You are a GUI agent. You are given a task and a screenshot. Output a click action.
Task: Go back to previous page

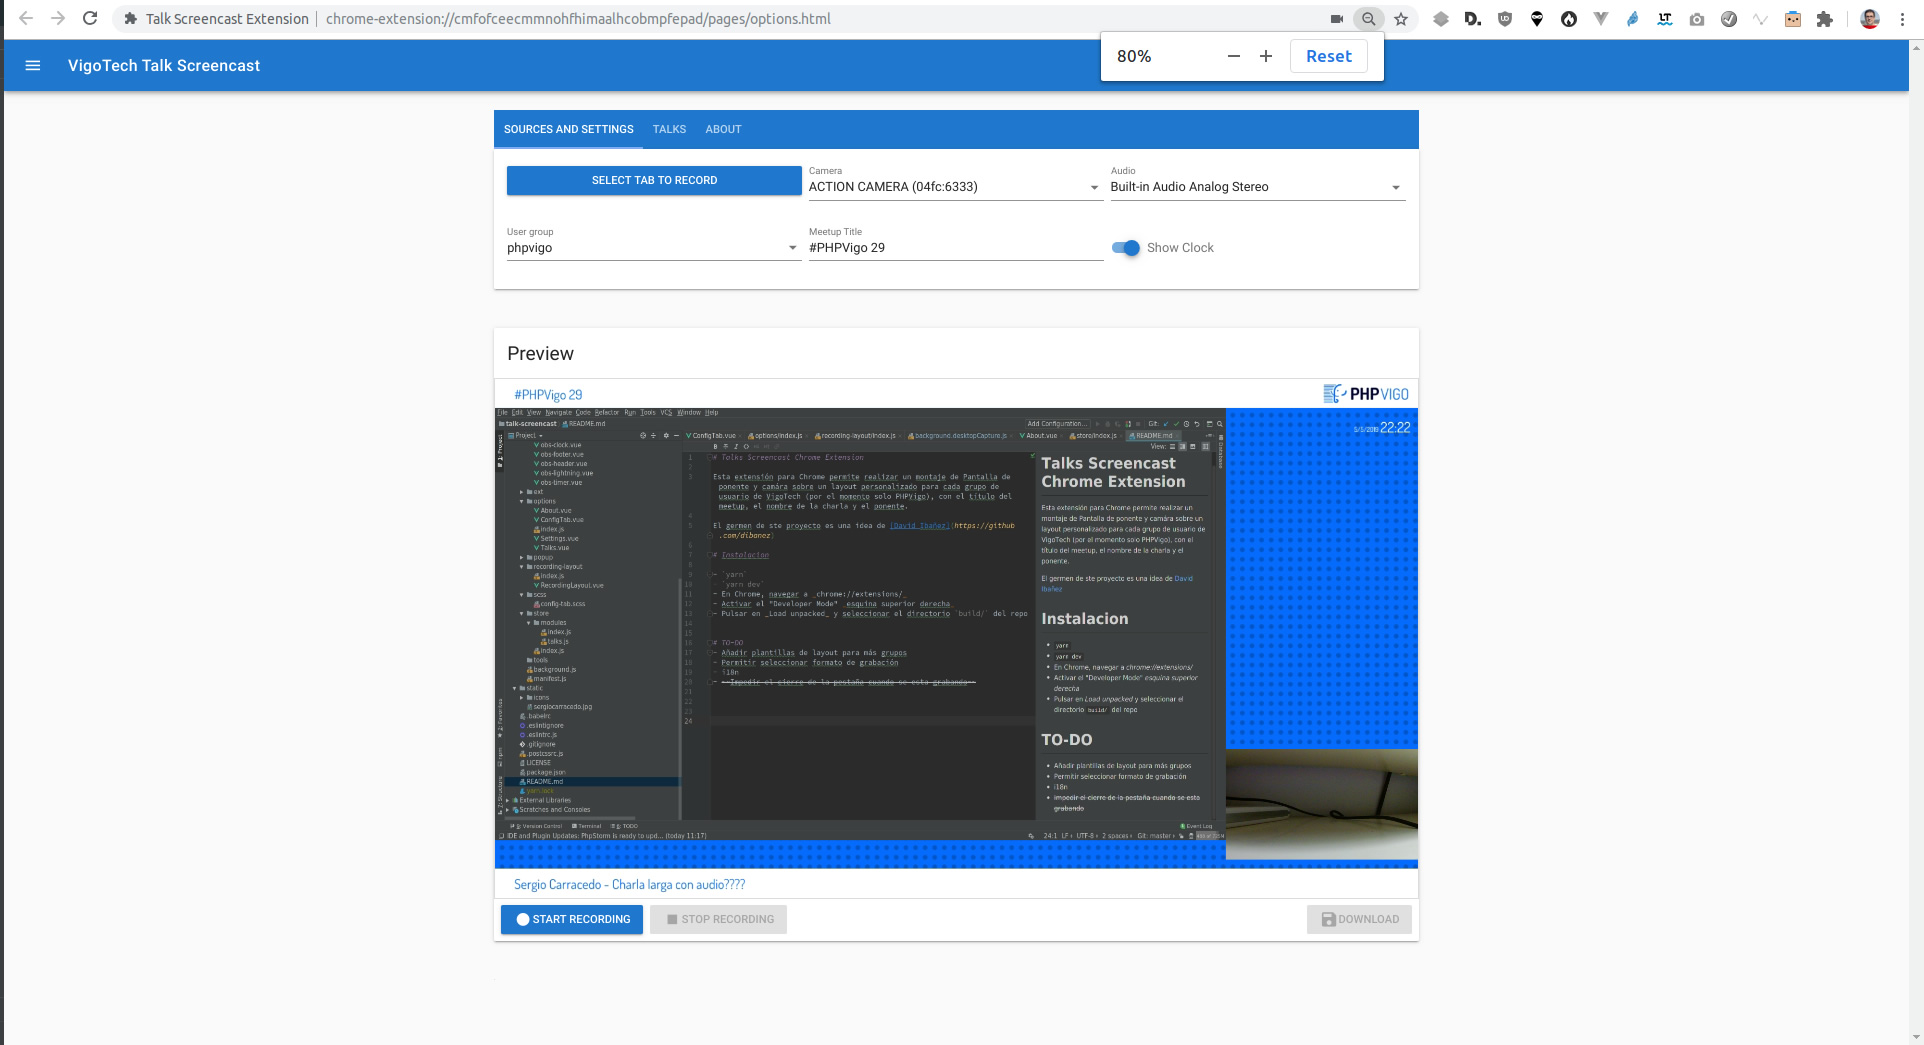click(x=26, y=19)
